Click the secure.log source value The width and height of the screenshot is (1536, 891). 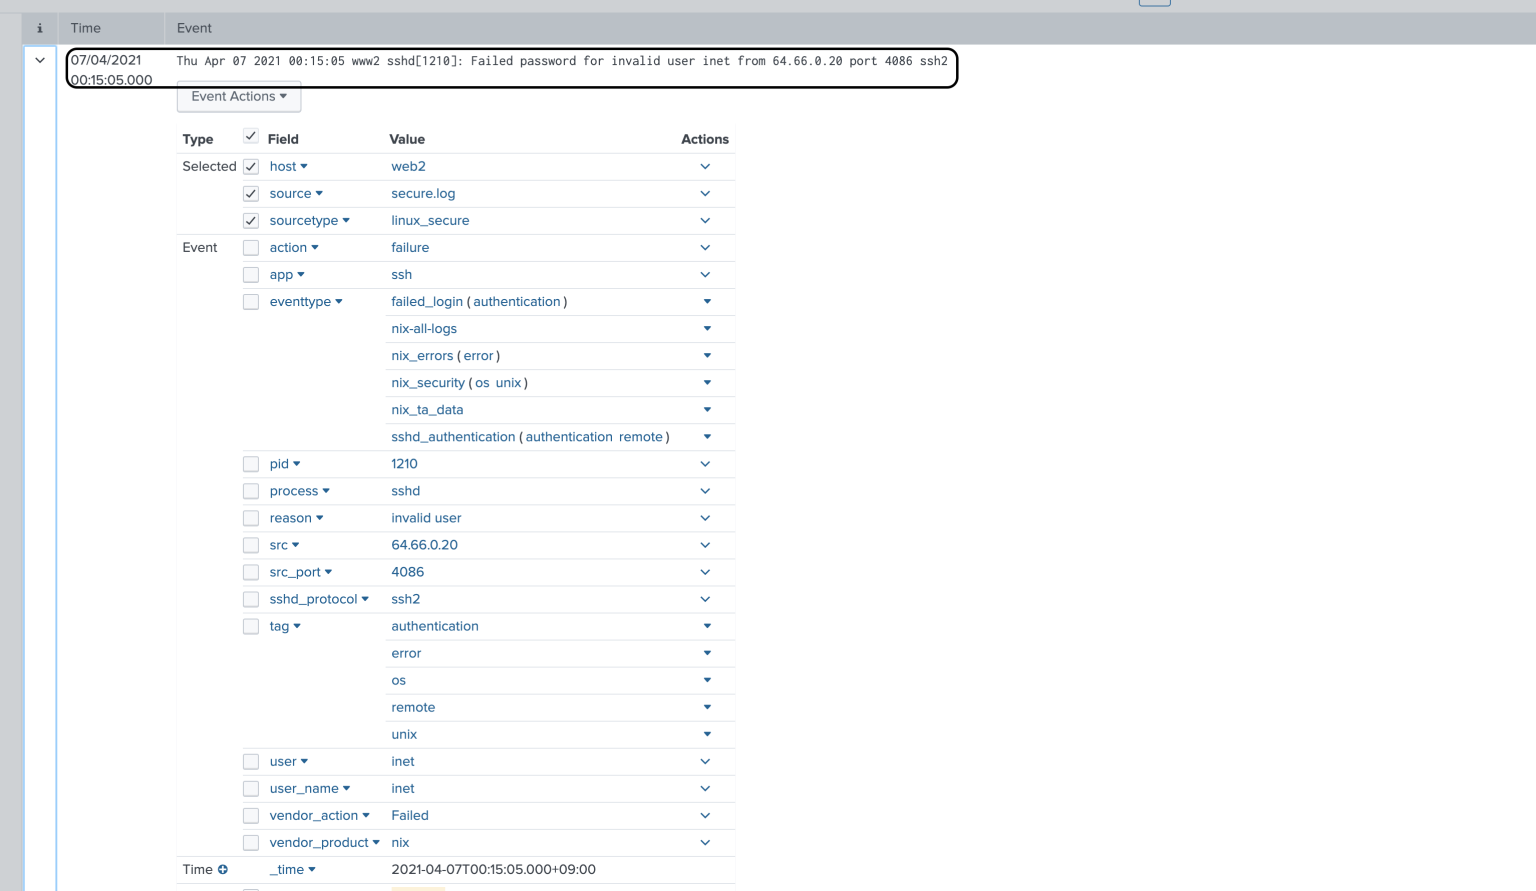423,193
